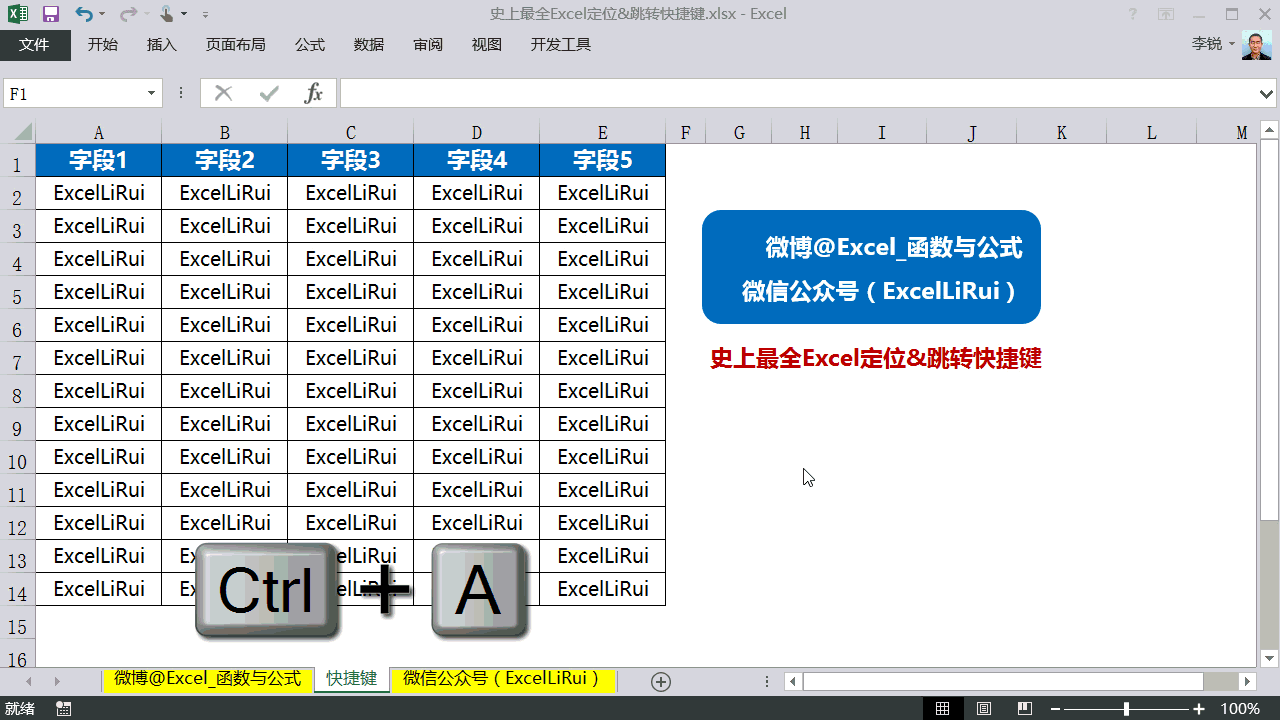This screenshot has width=1280, height=720.
Task: Switch to Page Break Preview icon
Action: pyautogui.click(x=1025, y=708)
